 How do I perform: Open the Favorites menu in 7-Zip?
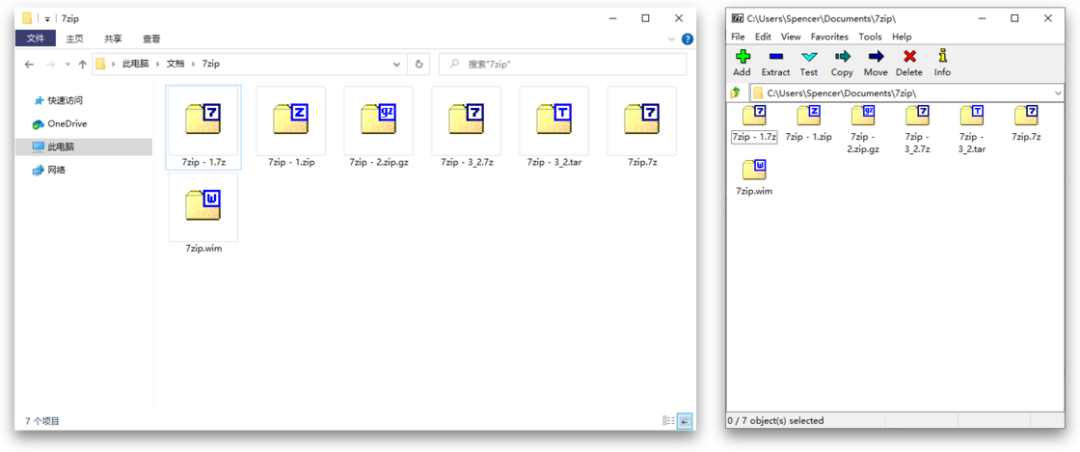point(829,37)
